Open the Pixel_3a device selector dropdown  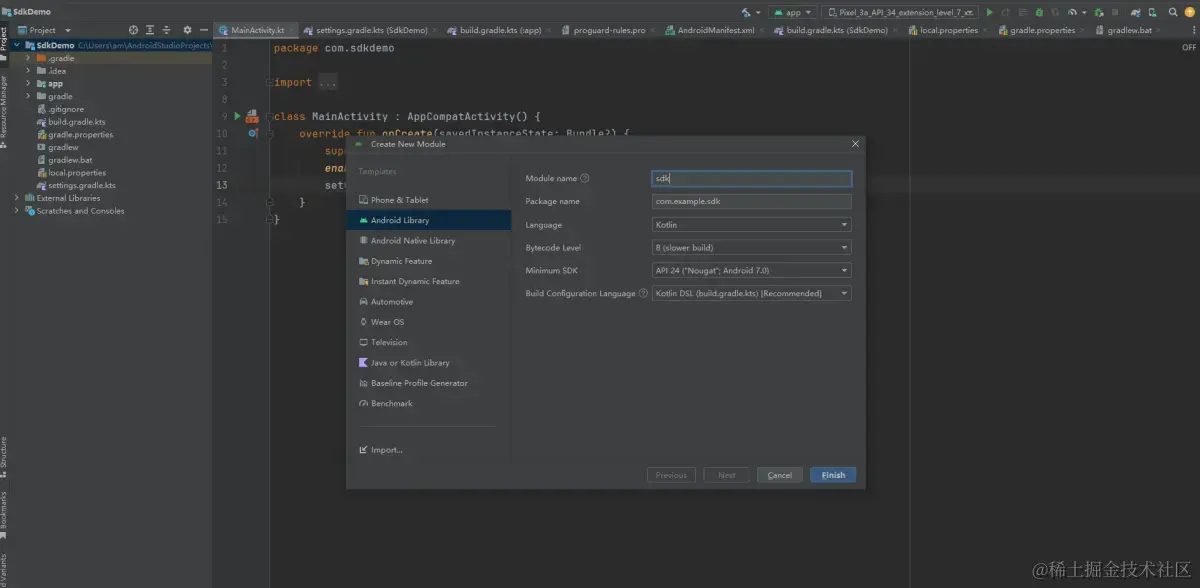[x=899, y=12]
